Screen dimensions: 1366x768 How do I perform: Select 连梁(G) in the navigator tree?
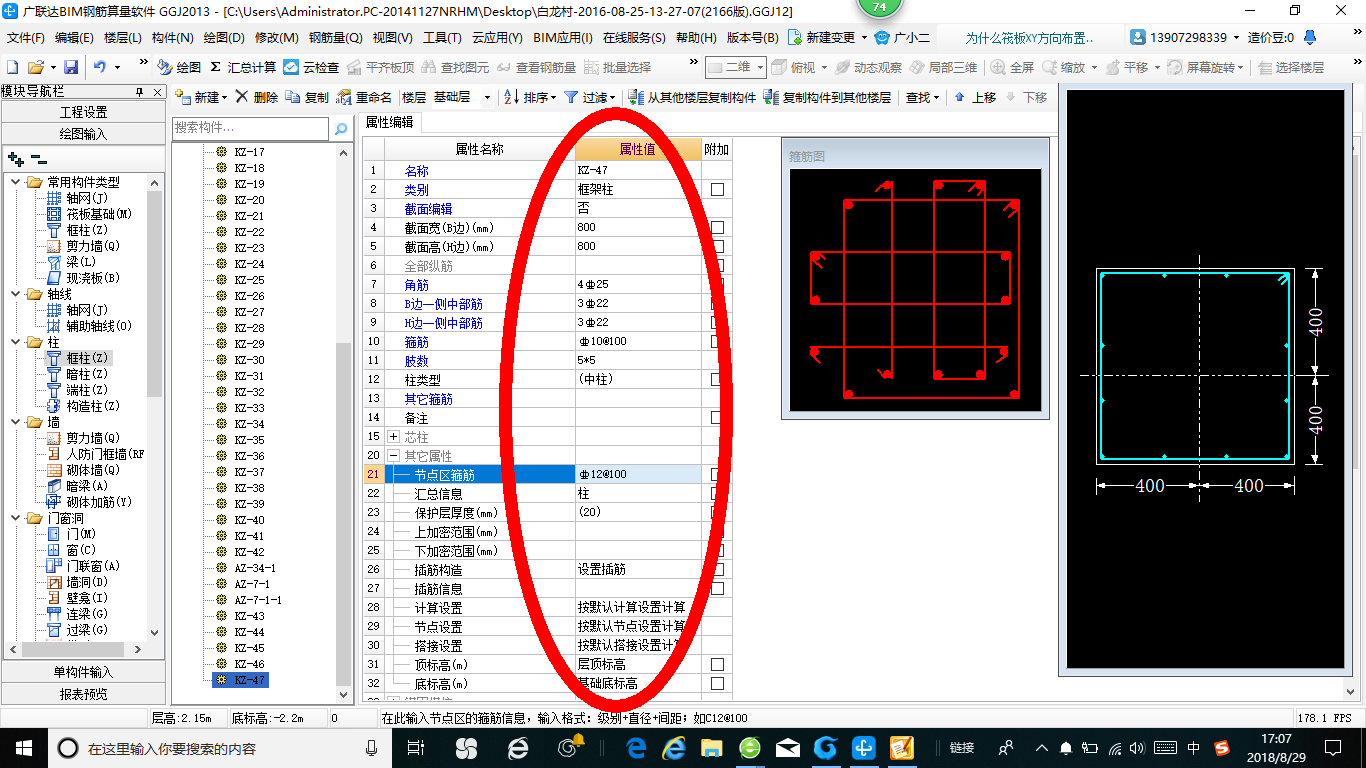tap(77, 614)
